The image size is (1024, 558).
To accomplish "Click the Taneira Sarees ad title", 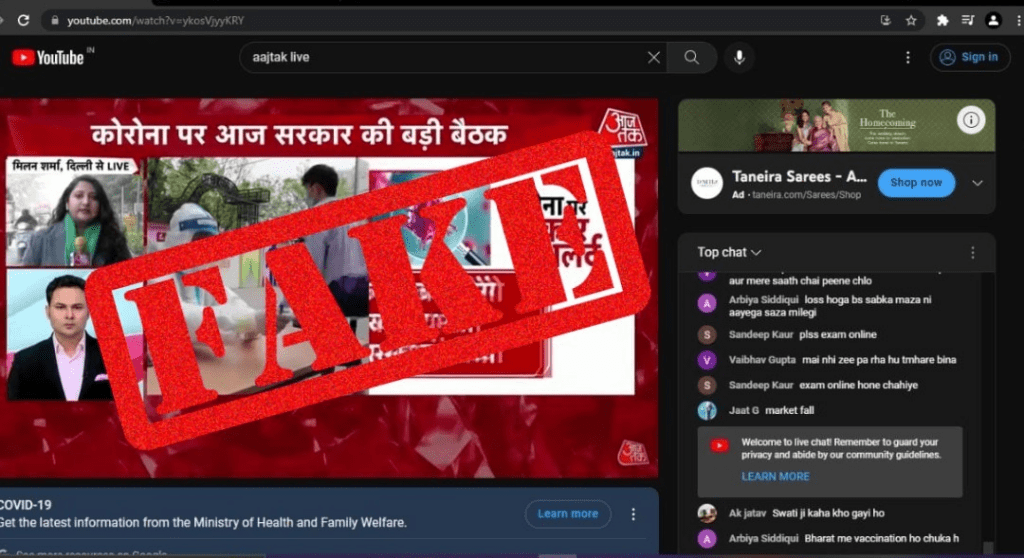I will click(x=799, y=176).
